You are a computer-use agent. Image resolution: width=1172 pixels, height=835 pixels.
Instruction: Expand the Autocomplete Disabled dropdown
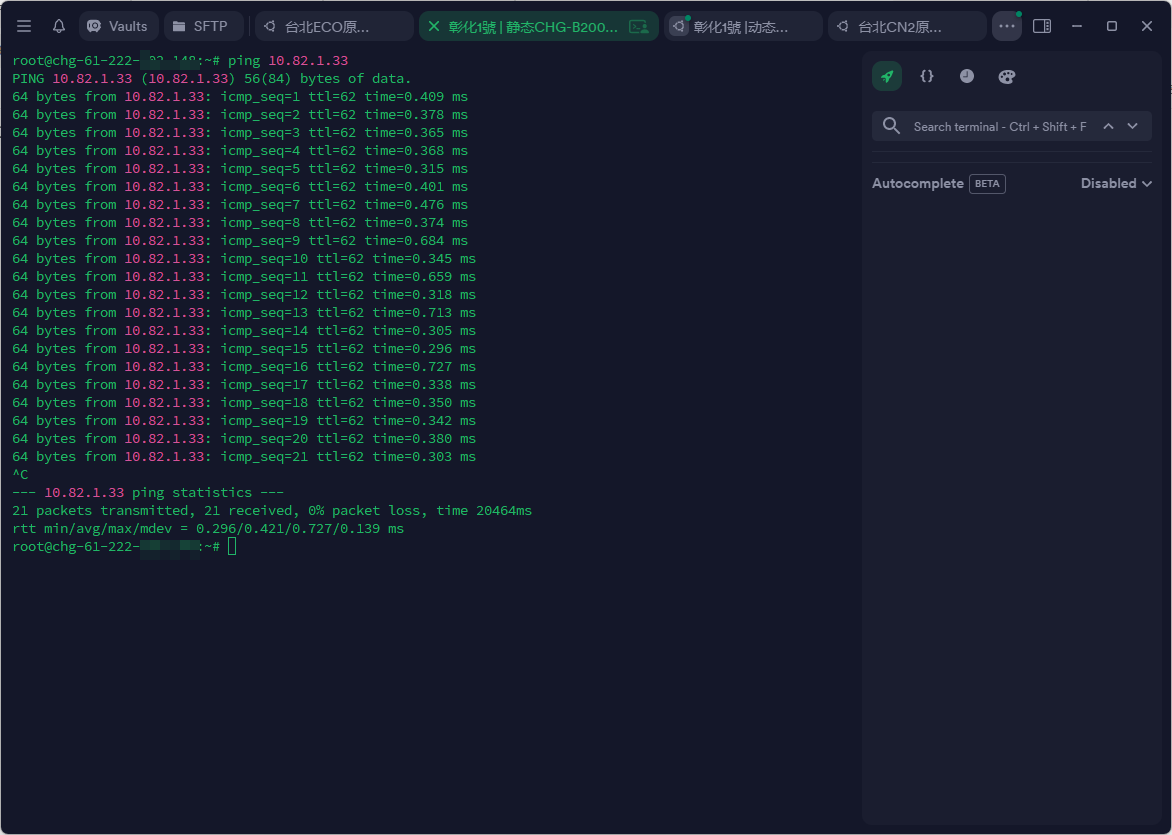pyautogui.click(x=1116, y=184)
